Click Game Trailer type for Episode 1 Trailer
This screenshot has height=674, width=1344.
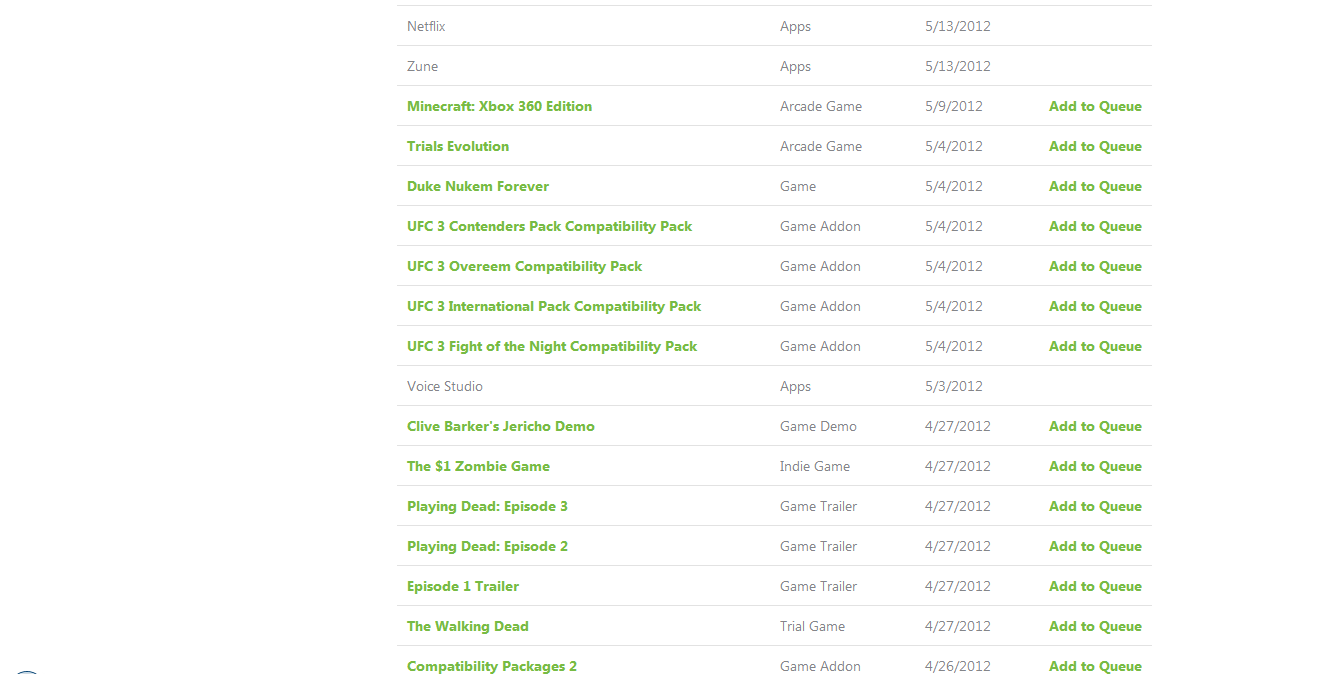(818, 586)
